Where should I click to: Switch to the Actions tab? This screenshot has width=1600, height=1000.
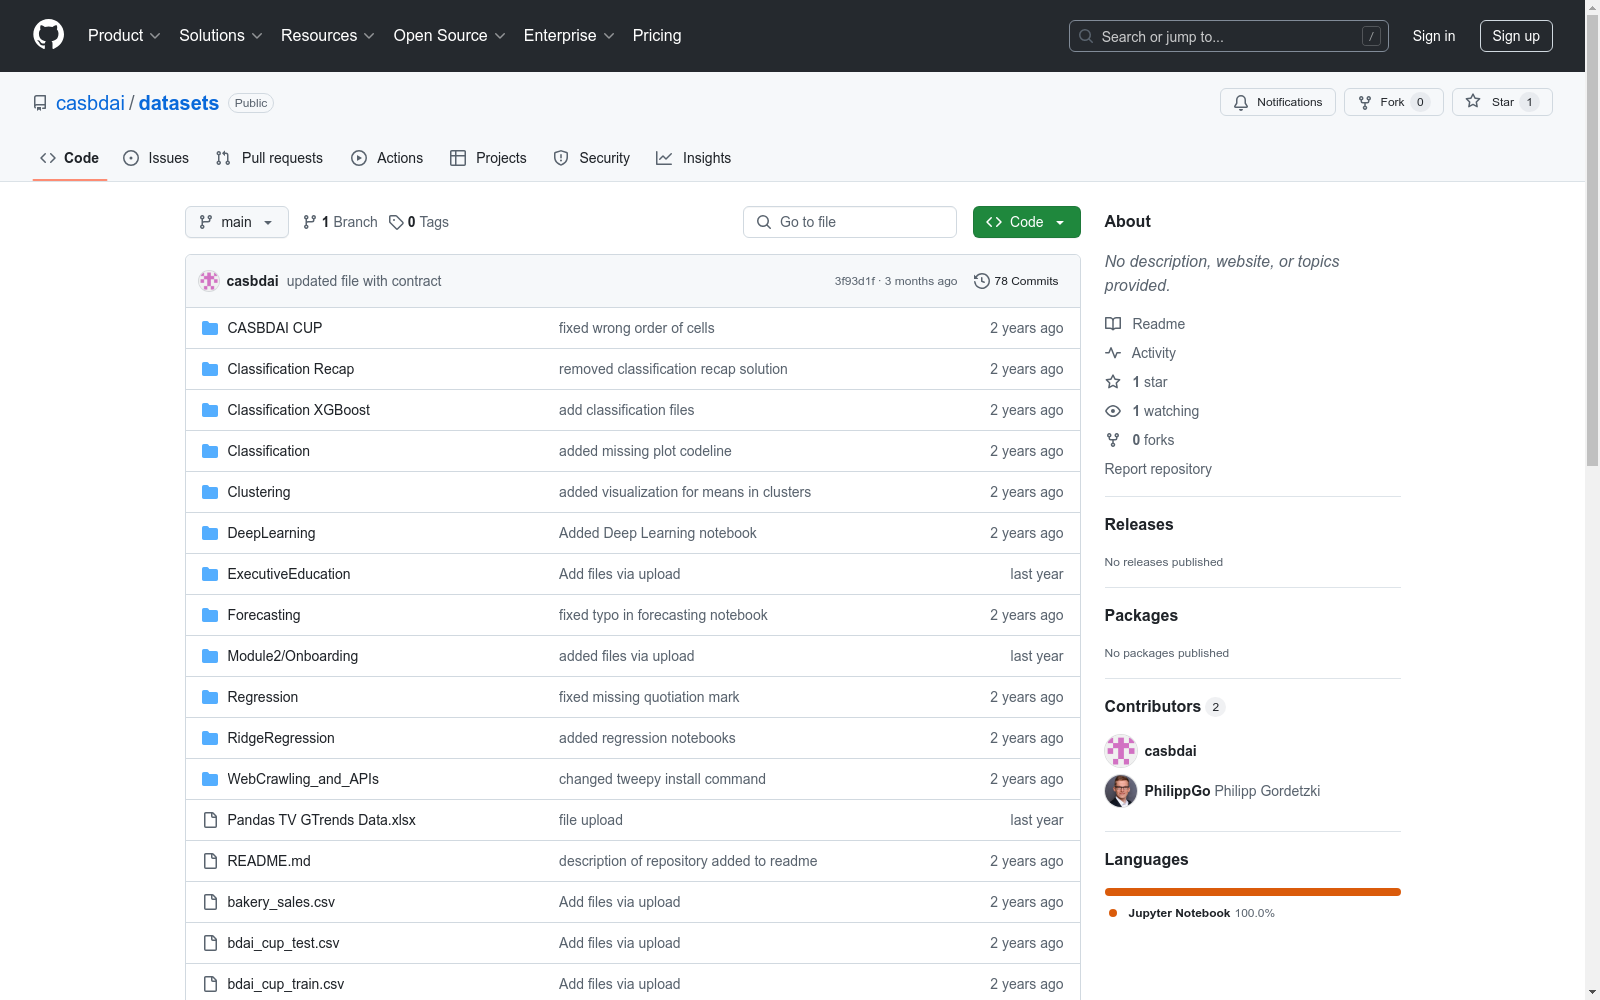[387, 158]
